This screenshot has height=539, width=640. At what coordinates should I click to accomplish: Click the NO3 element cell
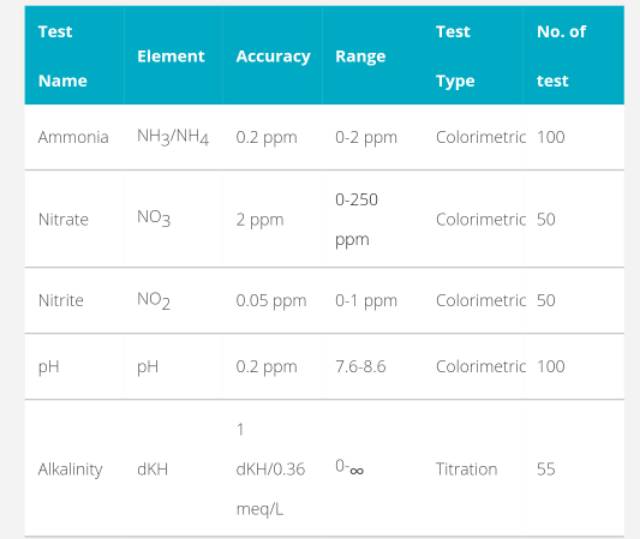tap(154, 219)
